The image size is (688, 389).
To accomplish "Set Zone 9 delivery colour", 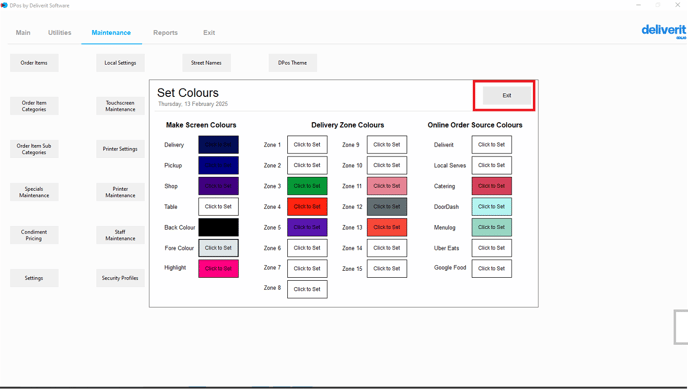I will click(x=387, y=144).
